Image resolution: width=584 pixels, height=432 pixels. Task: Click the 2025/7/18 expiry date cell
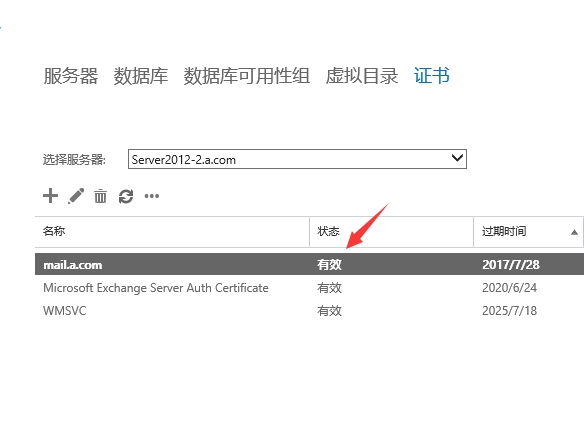tap(510, 311)
